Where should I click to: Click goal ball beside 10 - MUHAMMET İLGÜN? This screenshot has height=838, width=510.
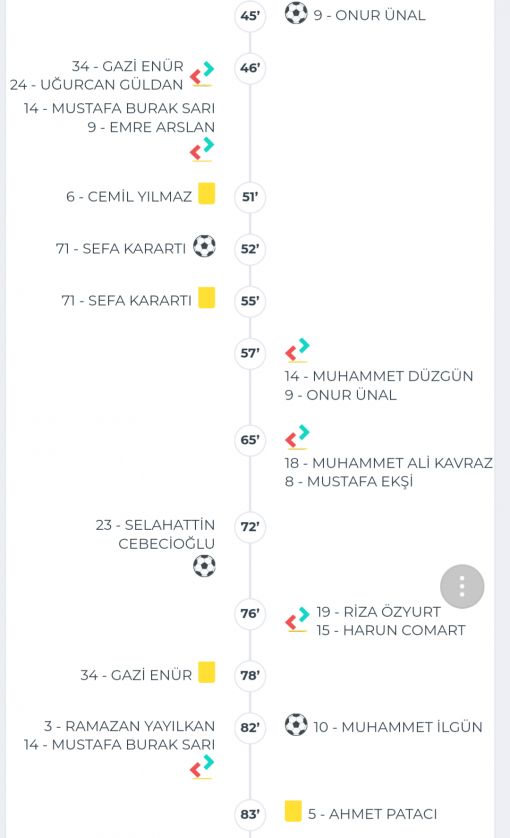point(296,725)
